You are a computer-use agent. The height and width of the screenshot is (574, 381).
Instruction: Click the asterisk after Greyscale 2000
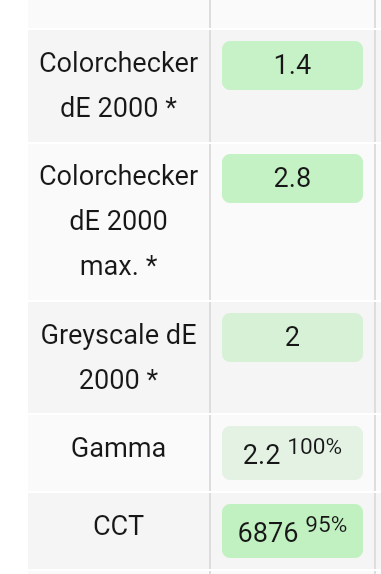tap(152, 376)
